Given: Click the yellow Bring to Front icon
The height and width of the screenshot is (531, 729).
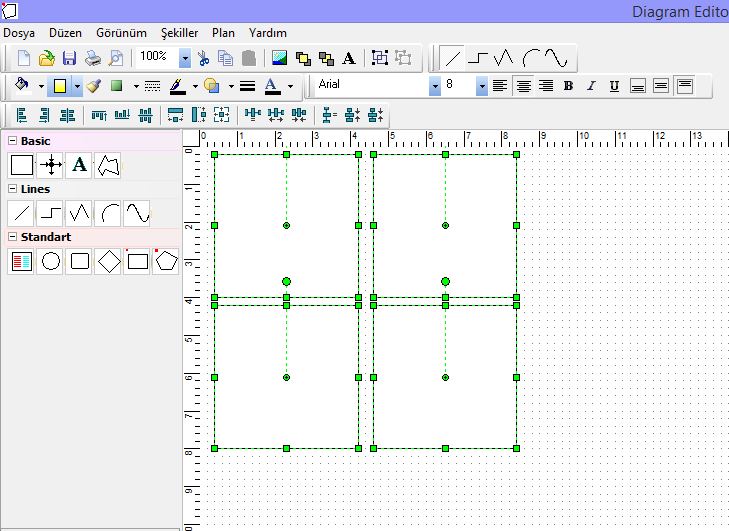Looking at the screenshot, I should coord(303,58).
